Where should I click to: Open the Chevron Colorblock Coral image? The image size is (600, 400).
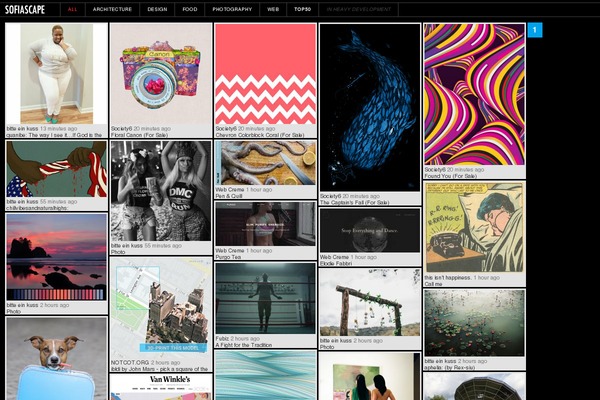(x=266, y=74)
